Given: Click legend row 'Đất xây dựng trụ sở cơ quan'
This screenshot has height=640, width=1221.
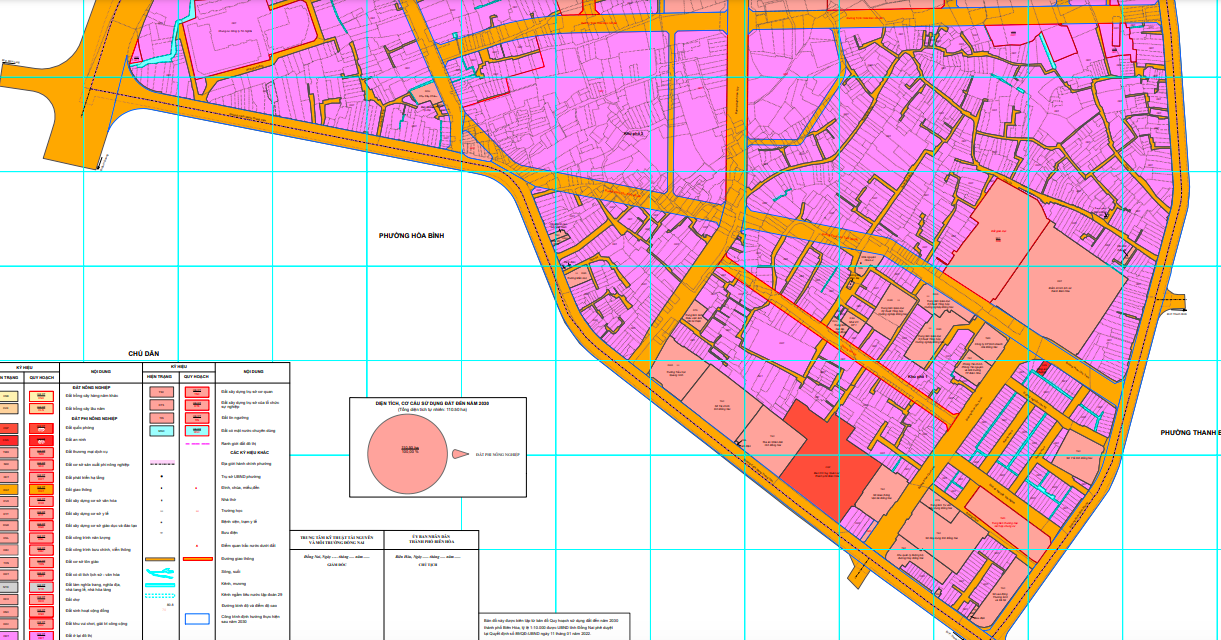Looking at the screenshot, I should click(247, 391).
